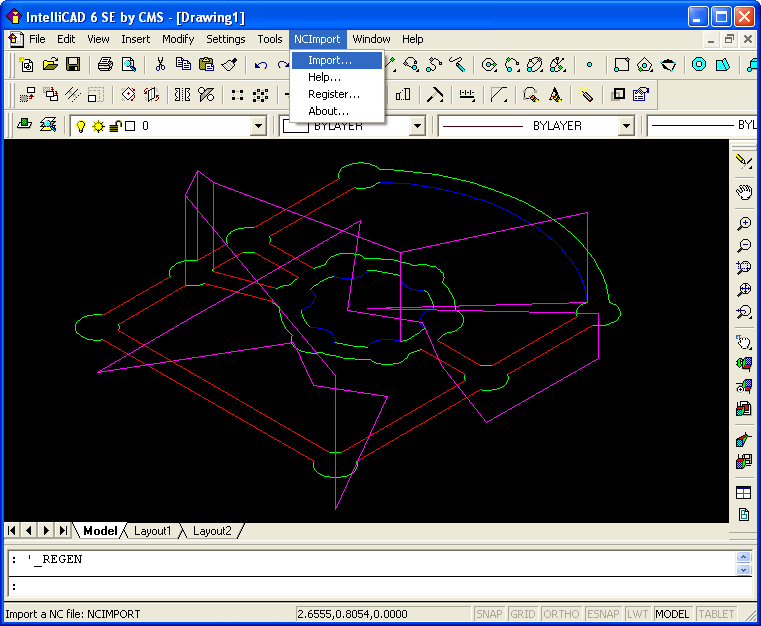The height and width of the screenshot is (626, 761).
Task: Select the Arc tool icon
Action: (x=513, y=65)
